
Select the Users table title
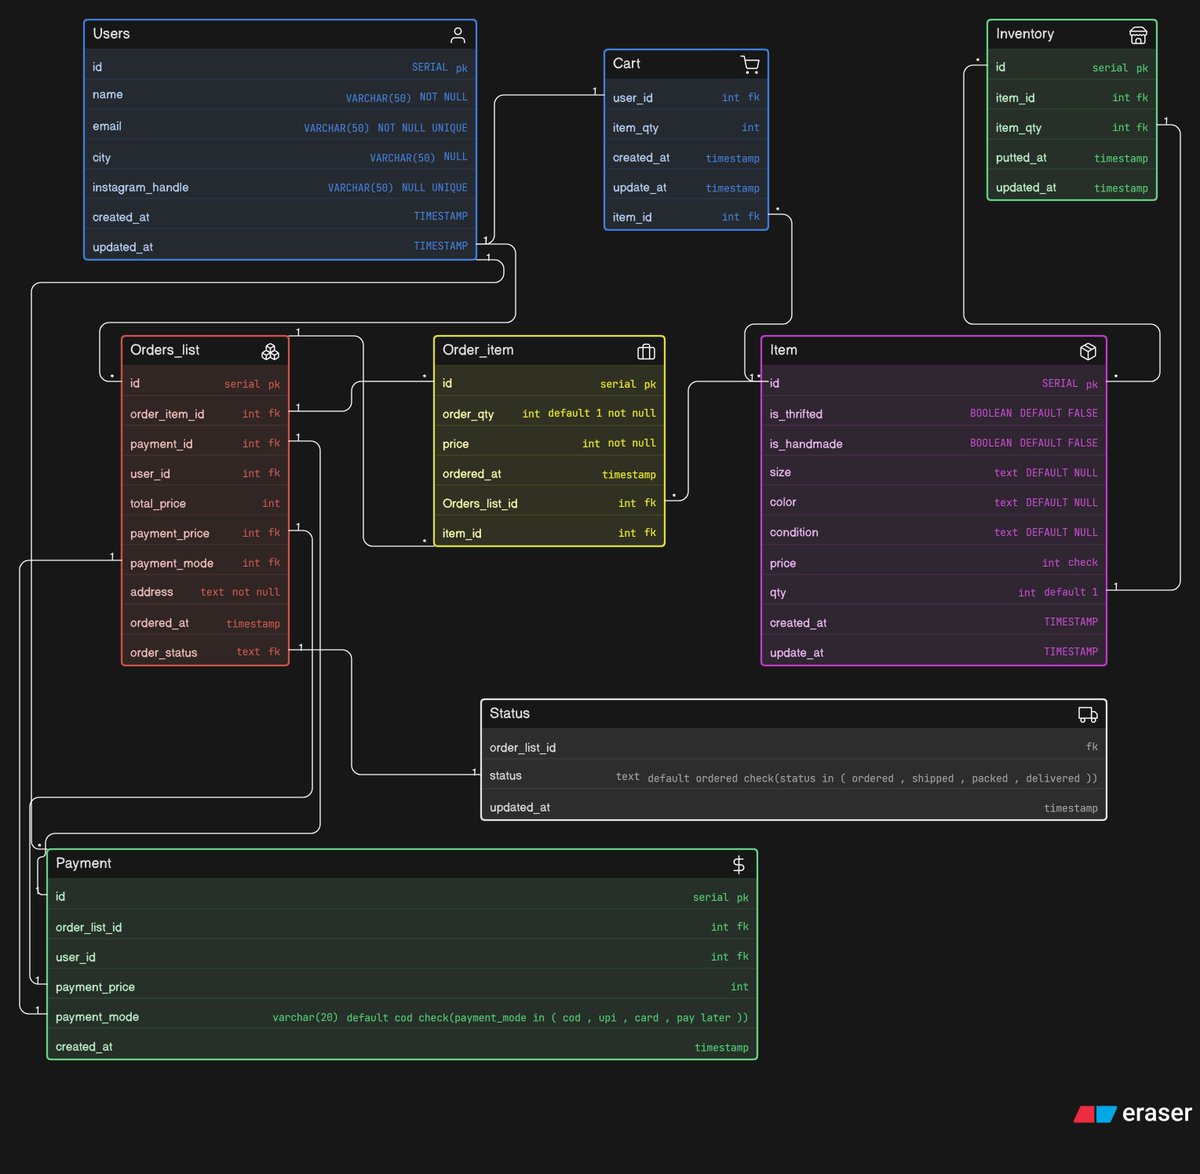(x=111, y=34)
